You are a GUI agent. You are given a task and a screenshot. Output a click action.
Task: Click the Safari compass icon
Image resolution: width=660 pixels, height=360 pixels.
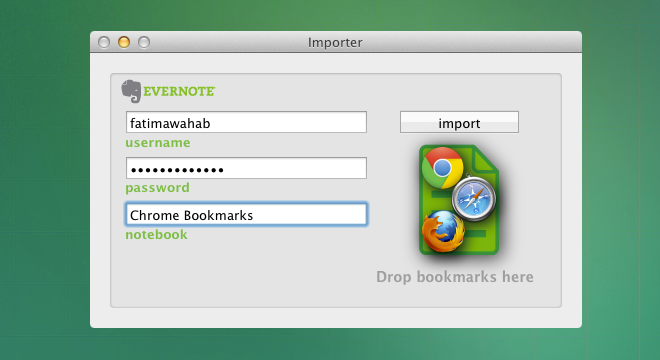(474, 199)
